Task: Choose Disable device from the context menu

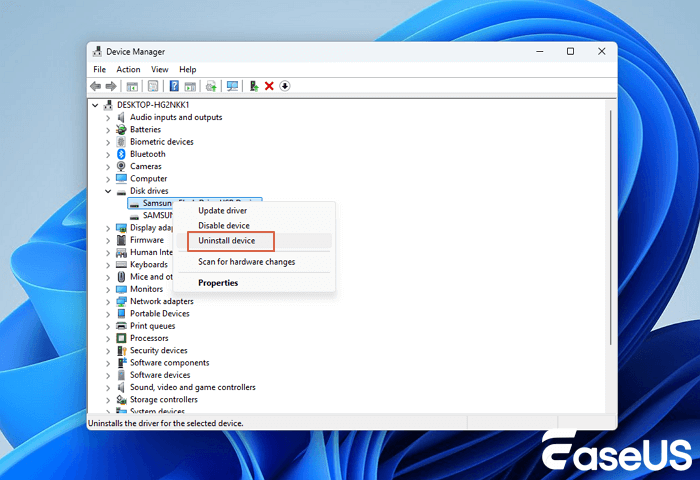Action: 254,225
